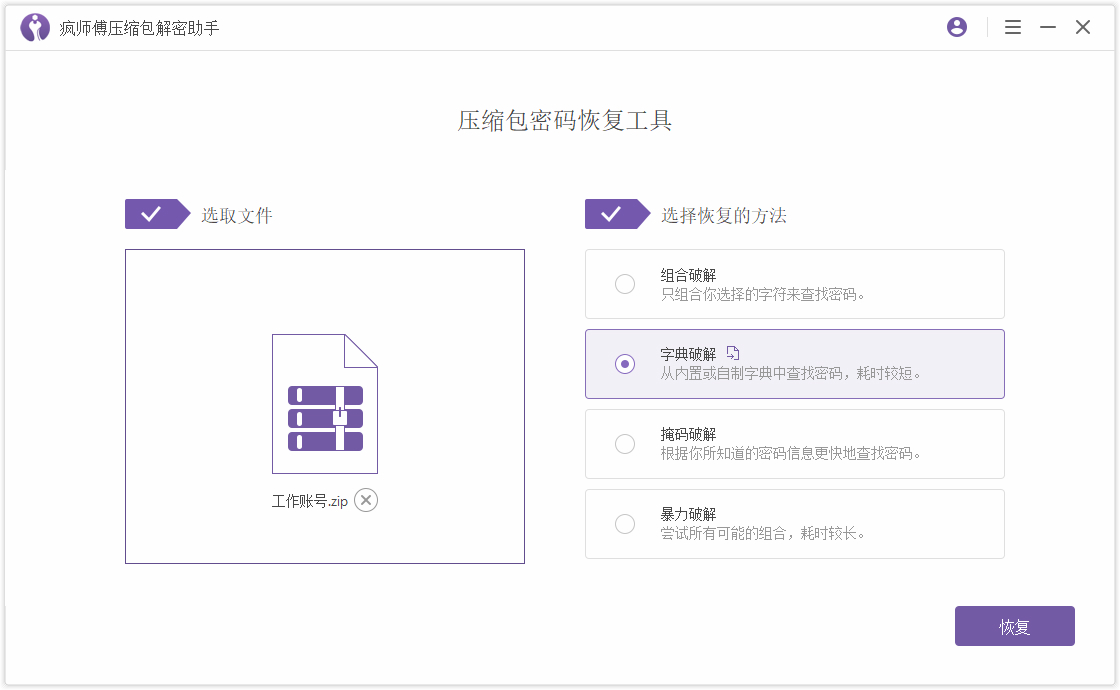
Task: Click the 恢复 recovery button
Action: 1014,625
